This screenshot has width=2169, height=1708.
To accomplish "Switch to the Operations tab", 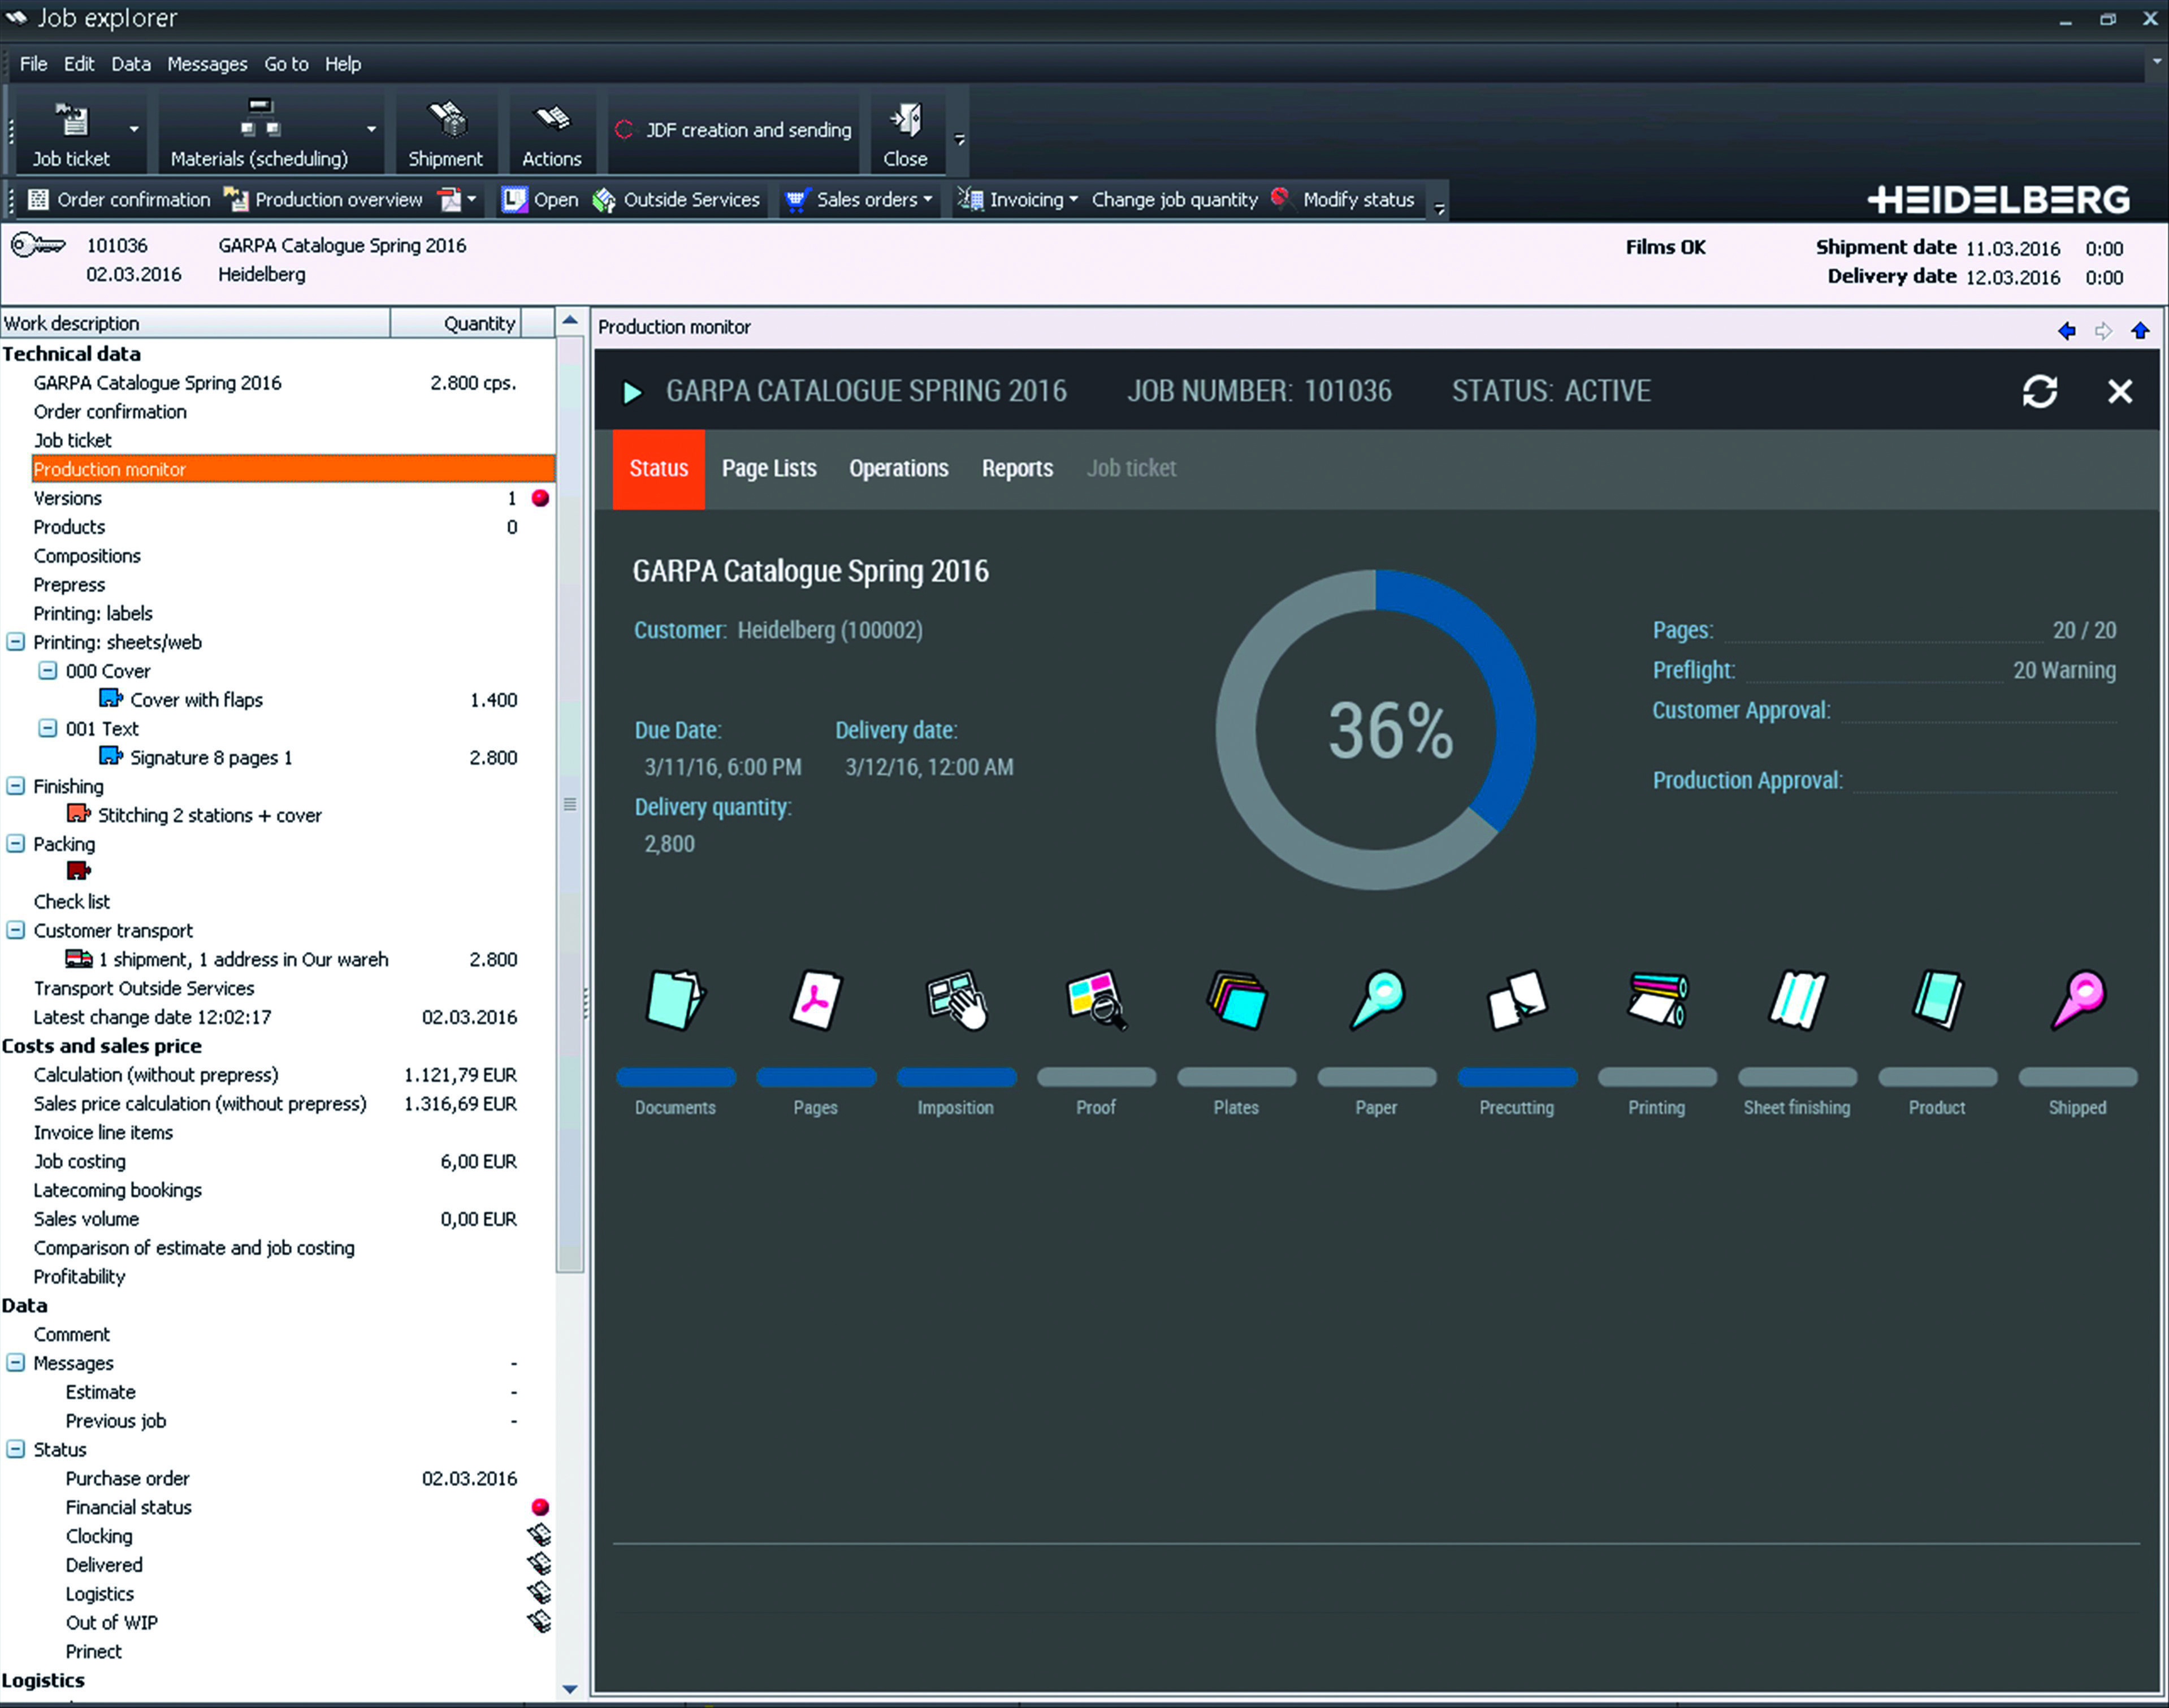I will click(898, 469).
